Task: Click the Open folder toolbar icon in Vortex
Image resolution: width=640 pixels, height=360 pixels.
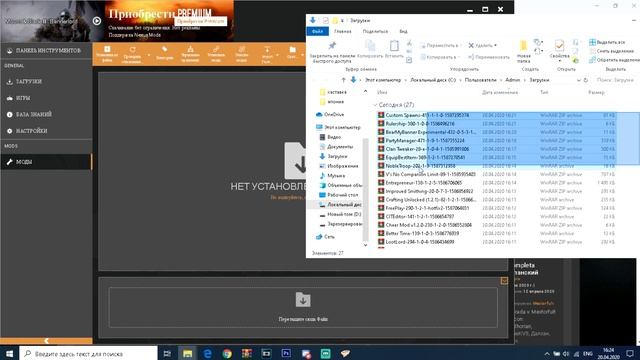Action: (292, 53)
